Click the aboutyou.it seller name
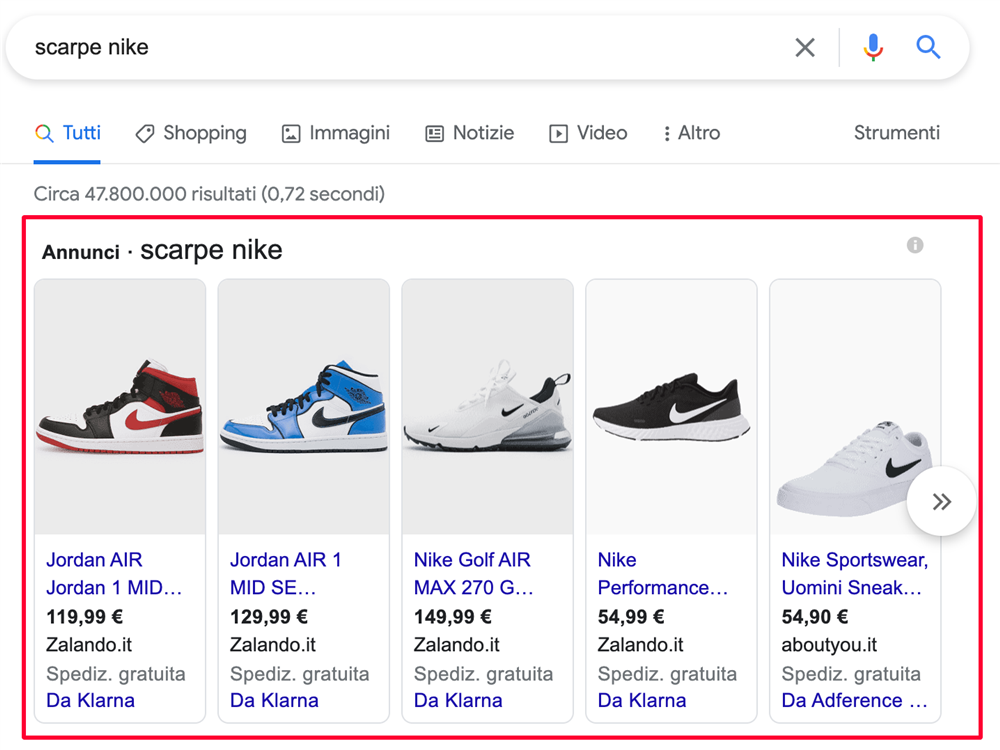This screenshot has width=1000, height=750. coord(829,645)
